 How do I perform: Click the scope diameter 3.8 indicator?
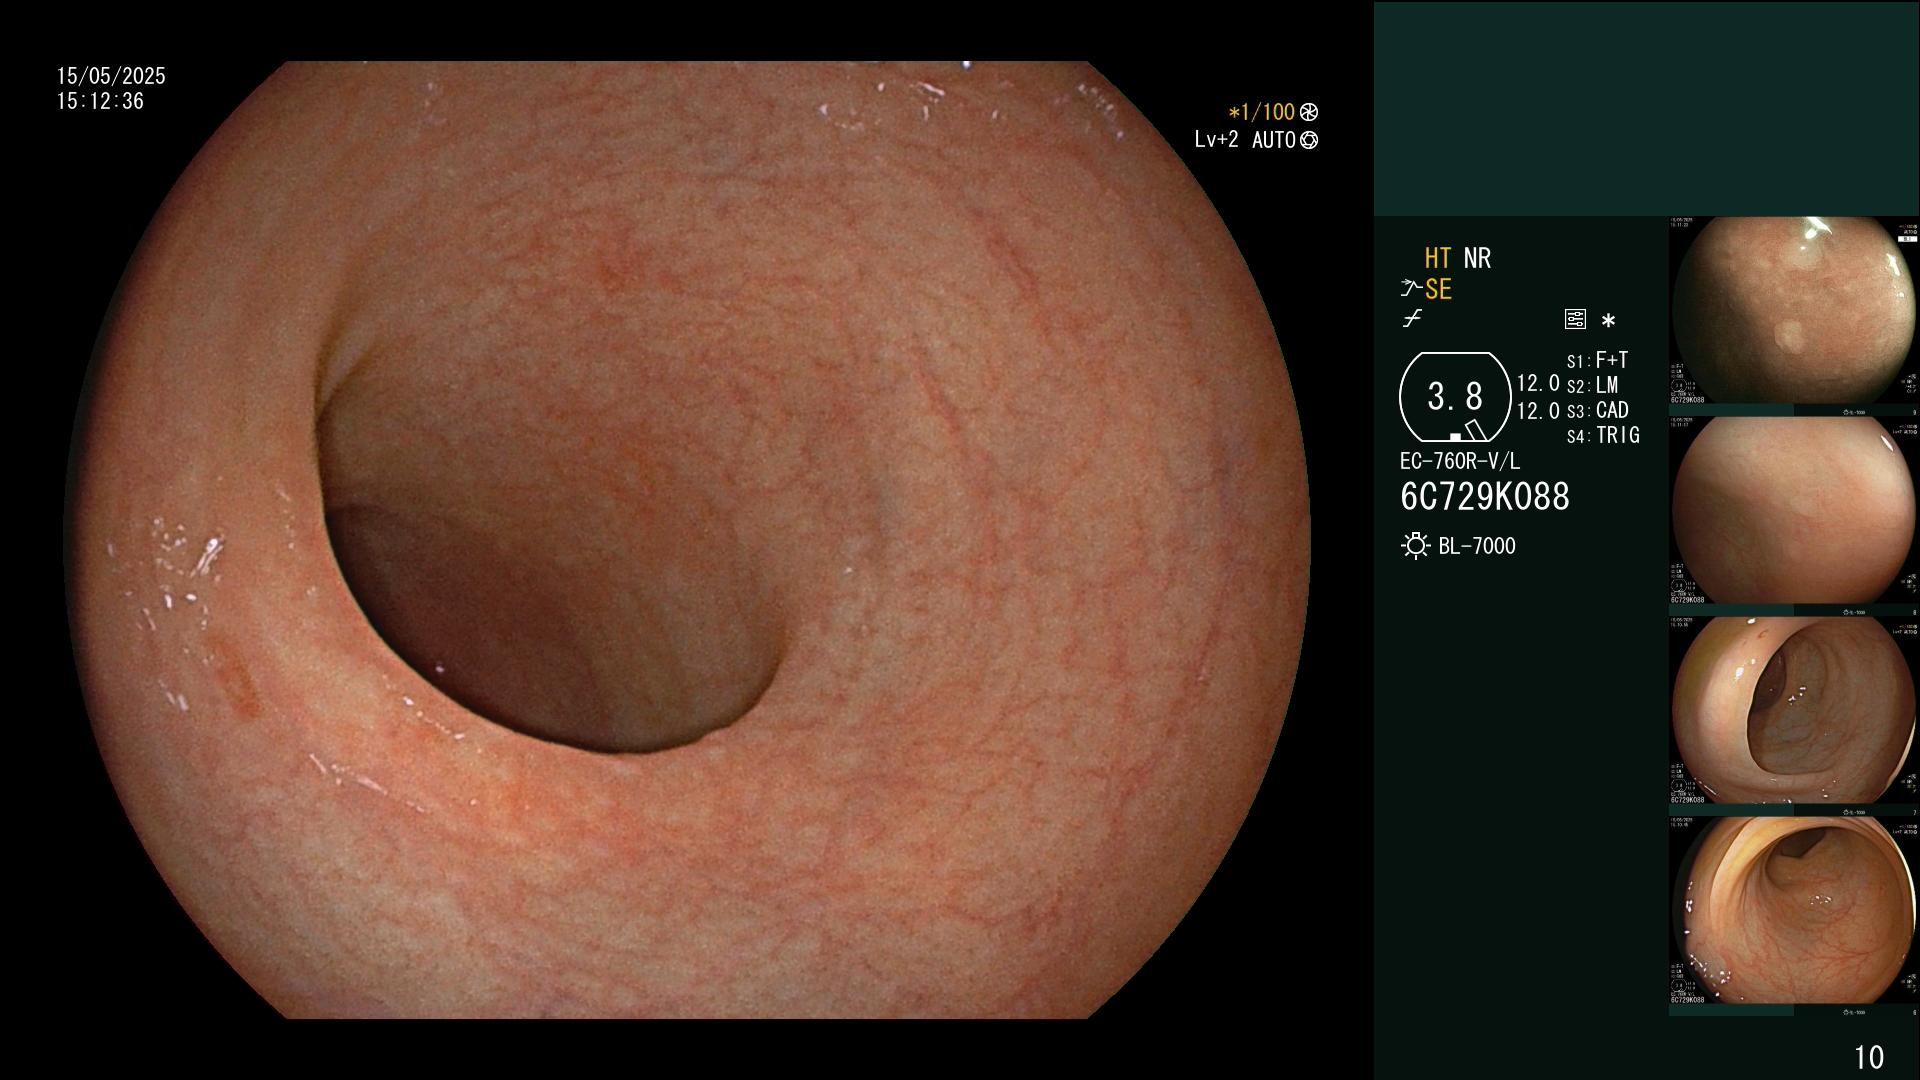1455,397
